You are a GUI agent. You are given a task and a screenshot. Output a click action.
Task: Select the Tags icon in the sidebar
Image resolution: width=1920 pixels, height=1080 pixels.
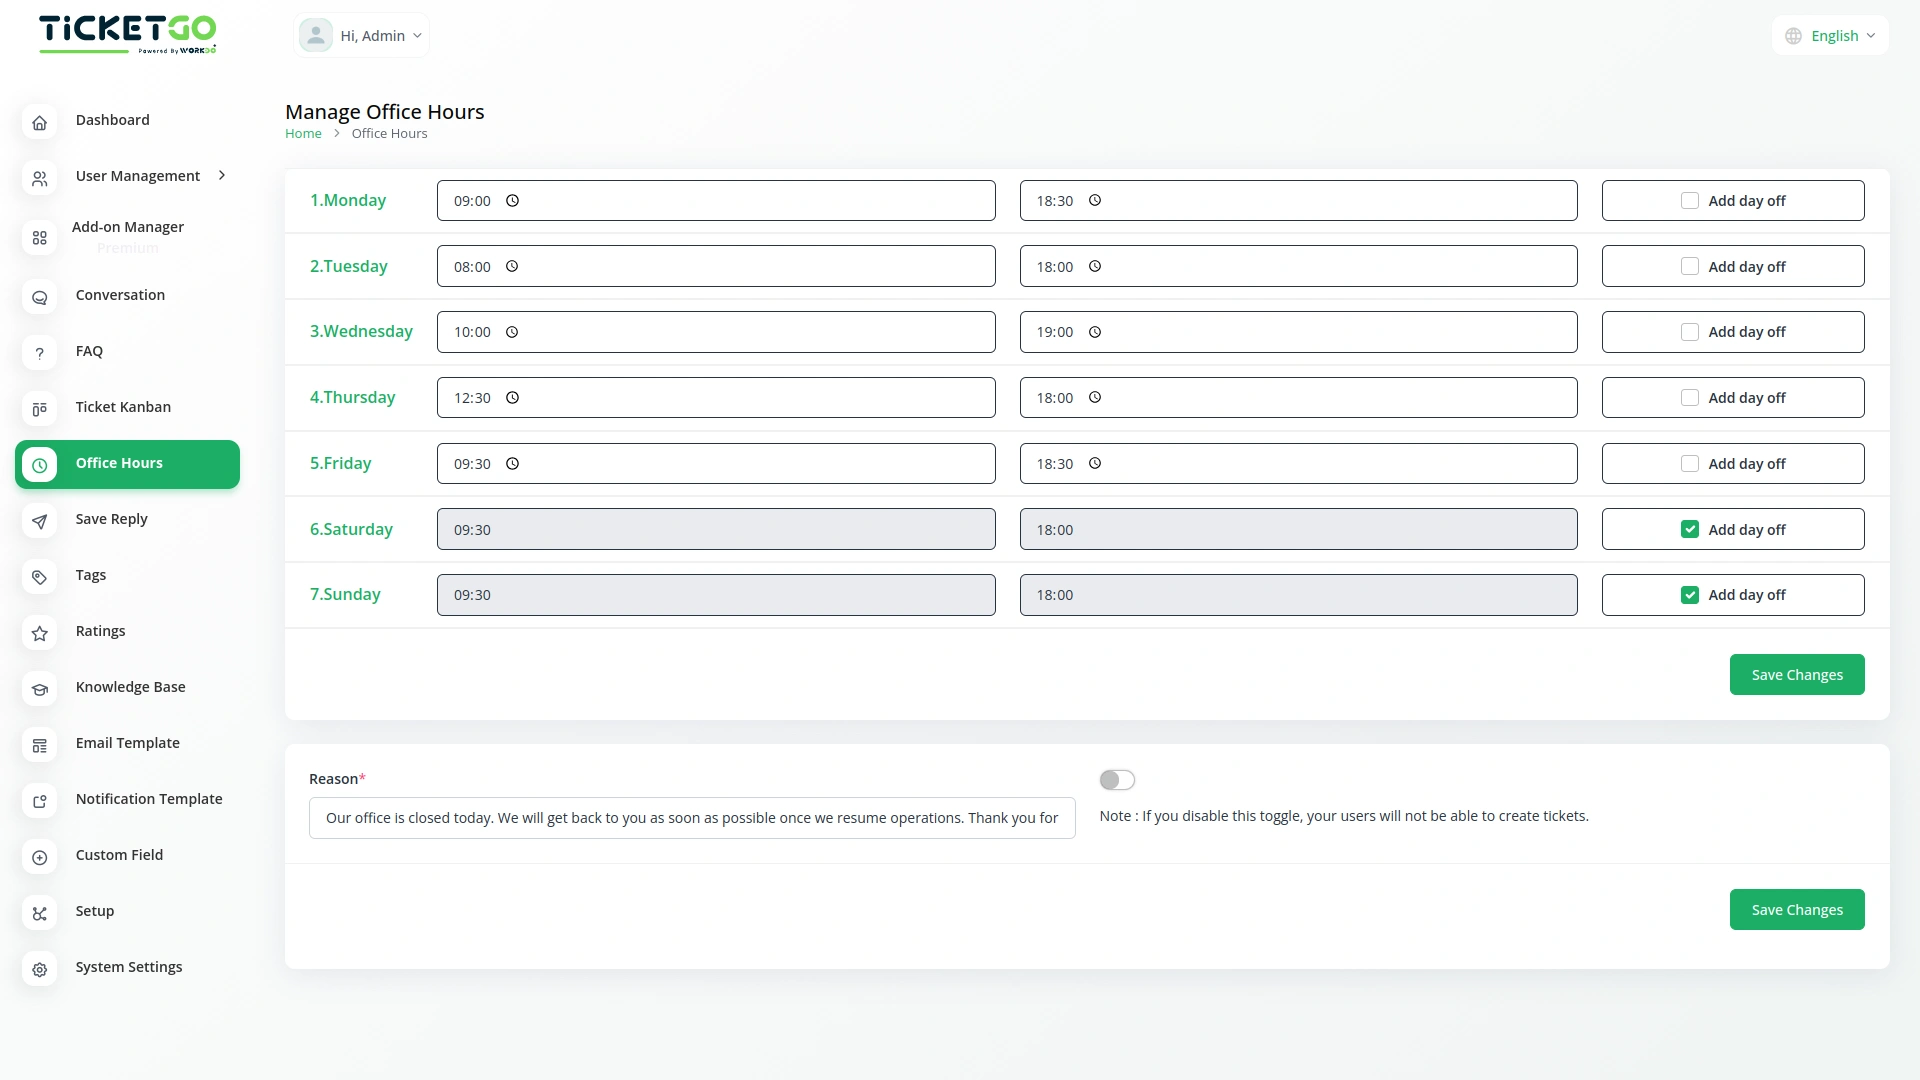[x=39, y=577]
